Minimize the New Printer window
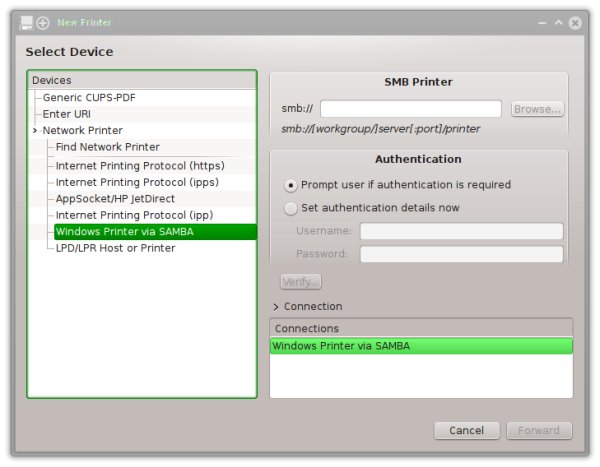This screenshot has height=467, width=600. click(x=542, y=23)
